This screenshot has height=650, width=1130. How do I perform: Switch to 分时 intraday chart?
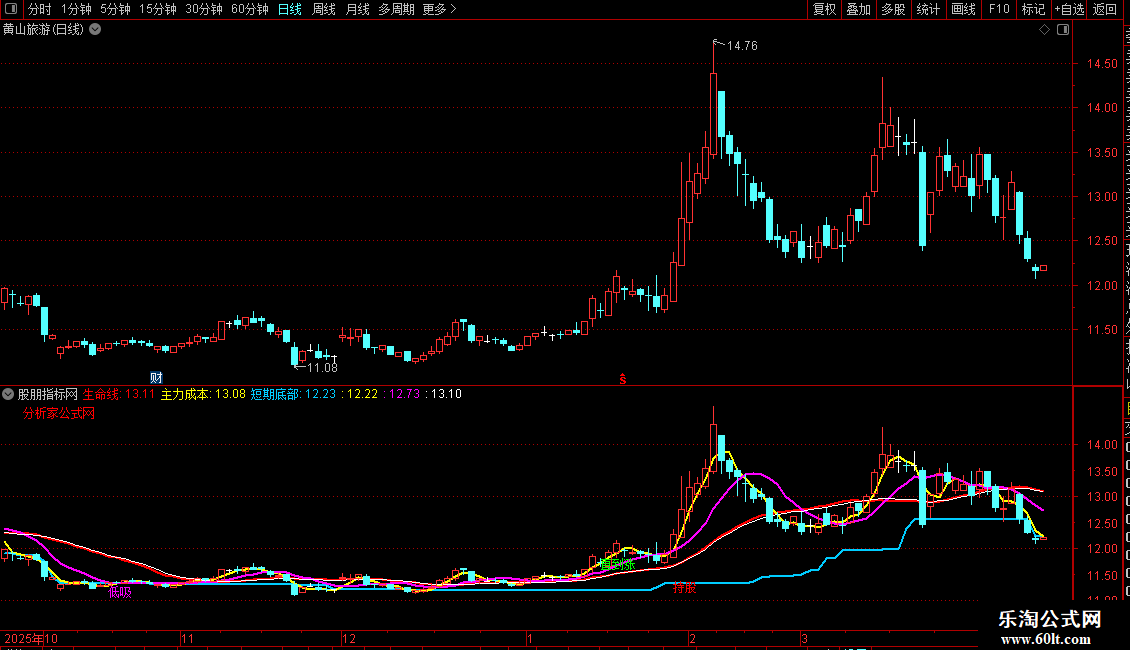coord(40,9)
